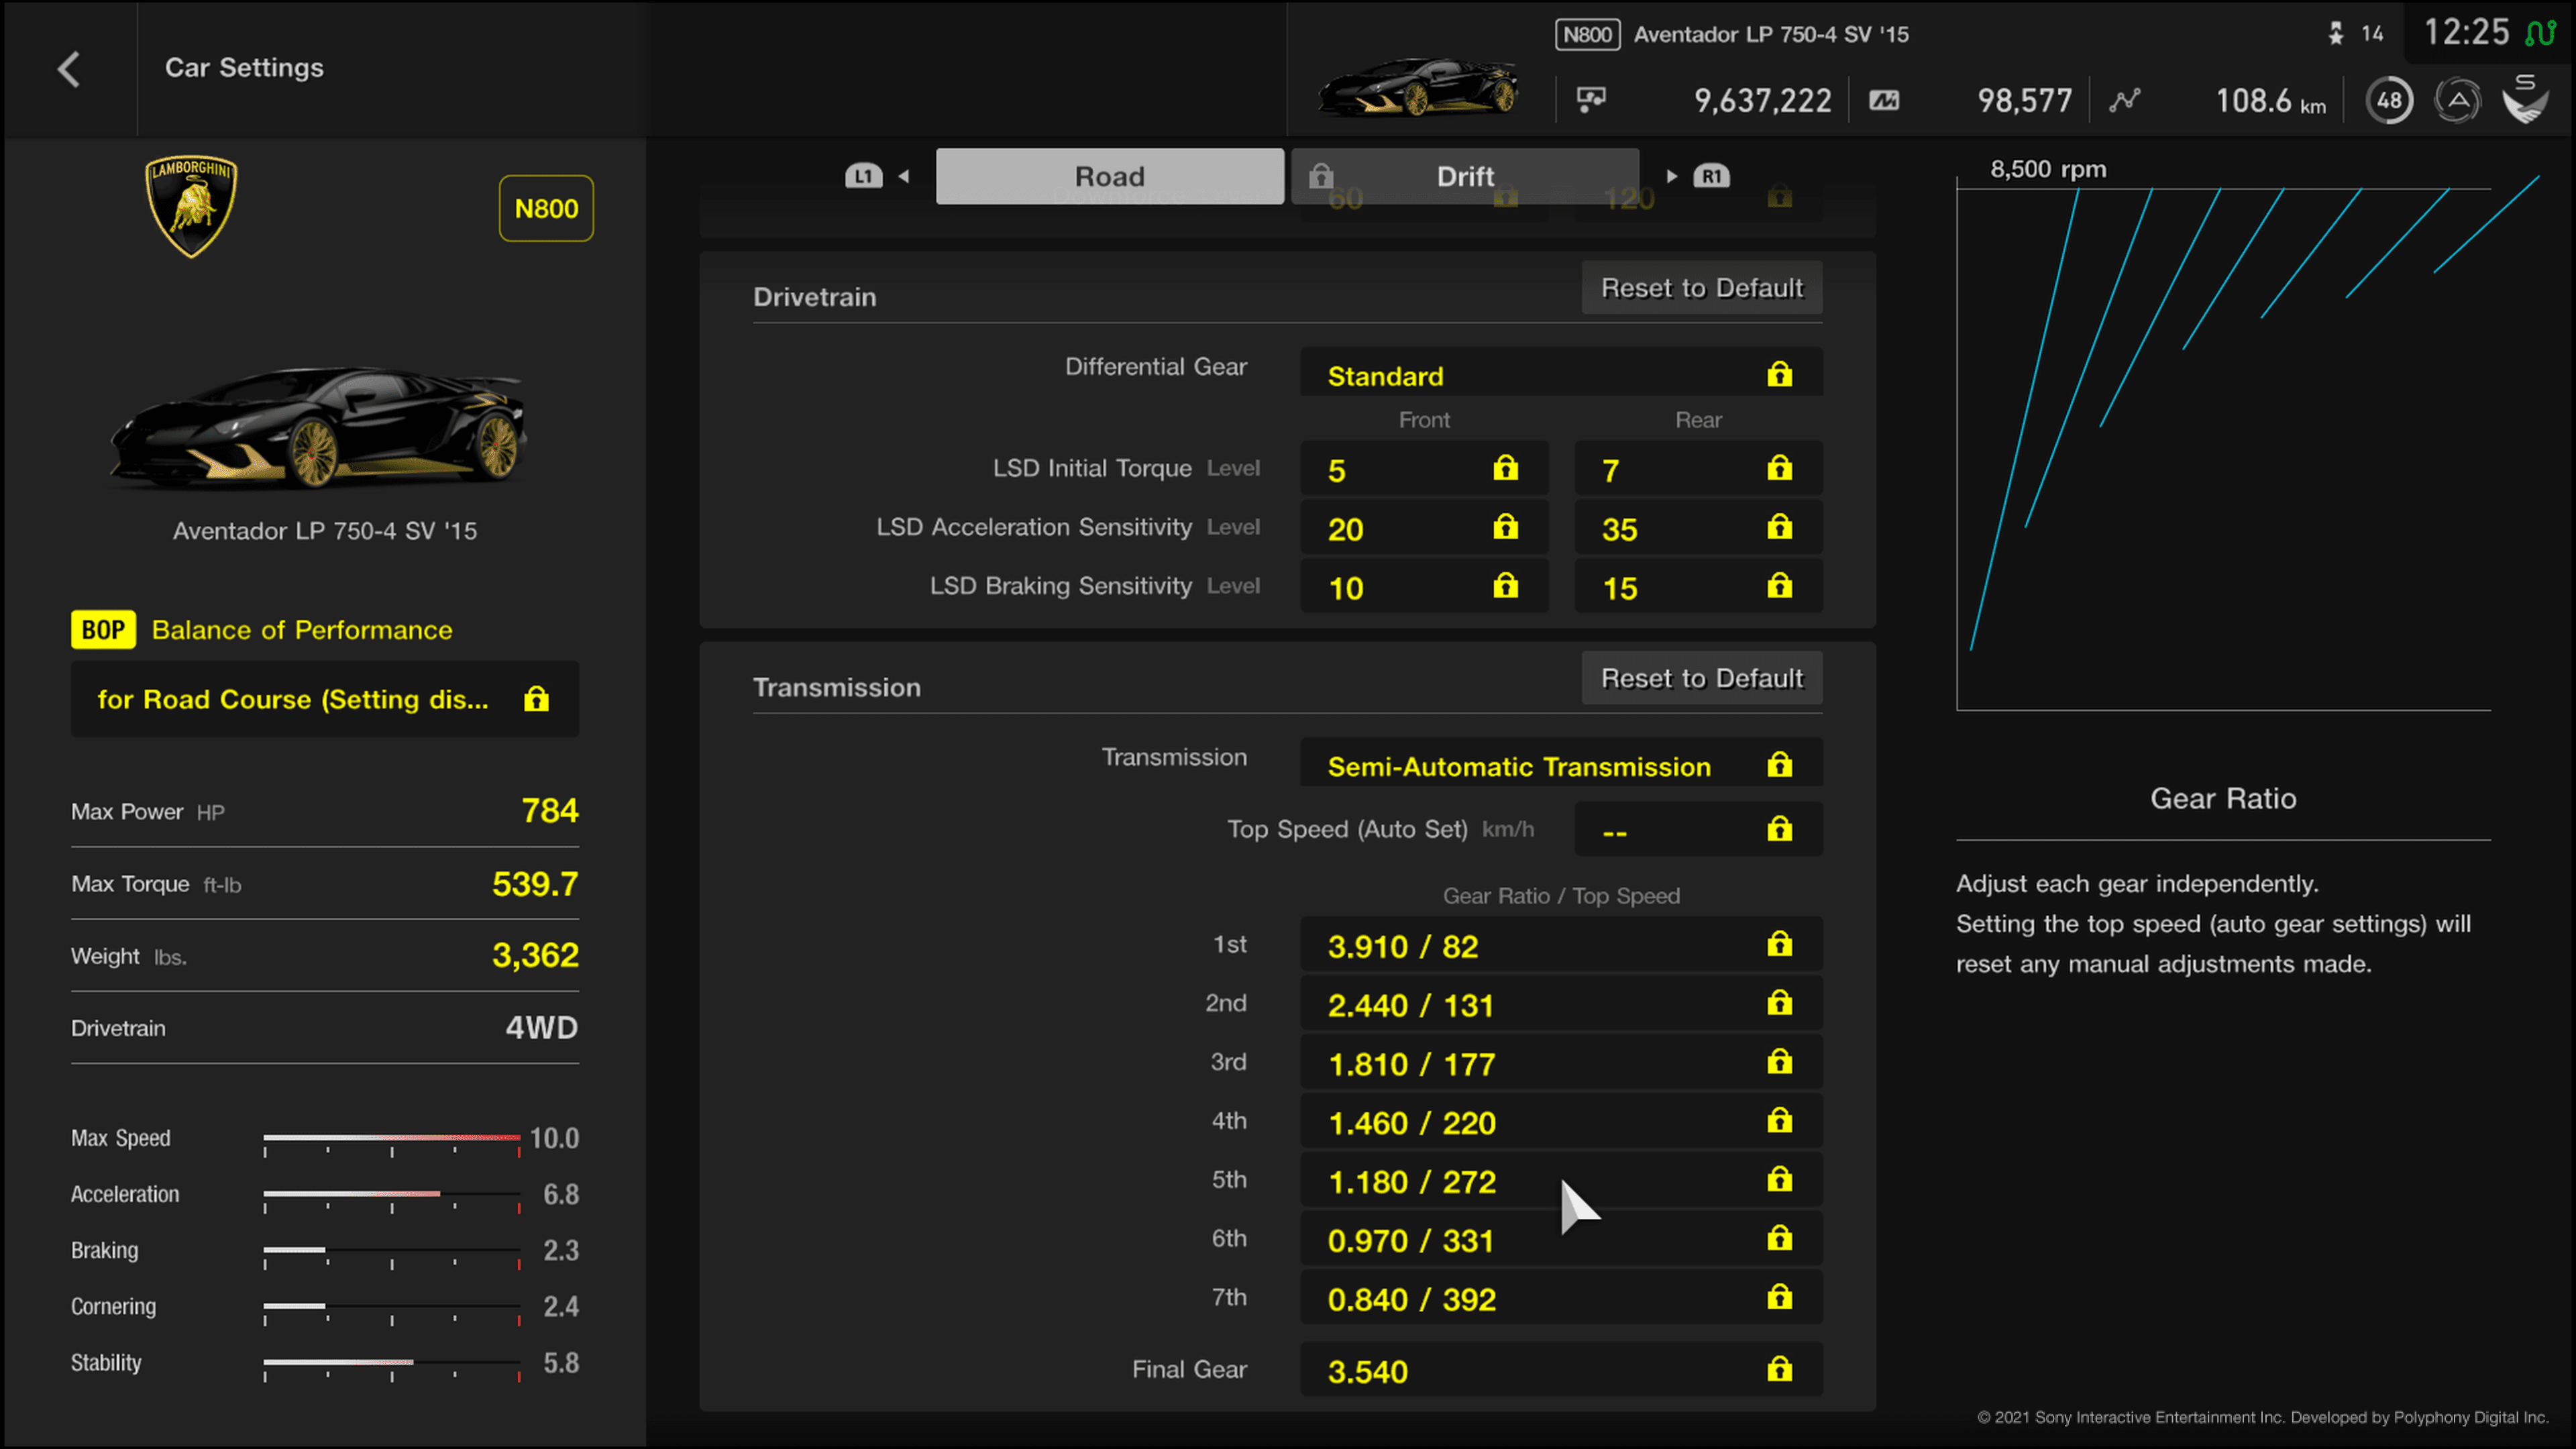The height and width of the screenshot is (1449, 2576).
Task: Toggle the lock on 1st gear ratio setting
Action: (1778, 943)
